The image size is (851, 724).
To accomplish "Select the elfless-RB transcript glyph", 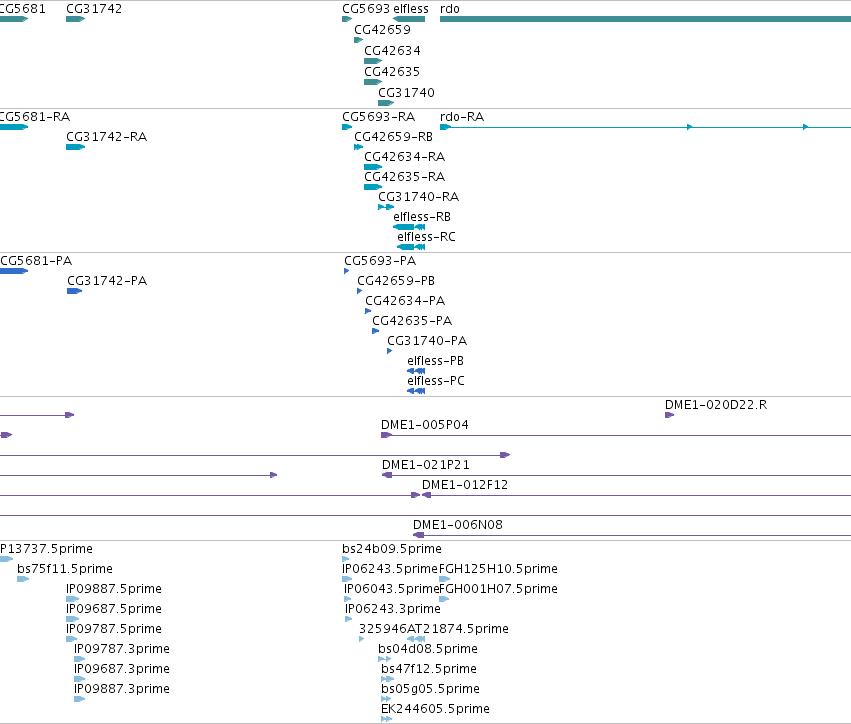I will click(x=409, y=227).
